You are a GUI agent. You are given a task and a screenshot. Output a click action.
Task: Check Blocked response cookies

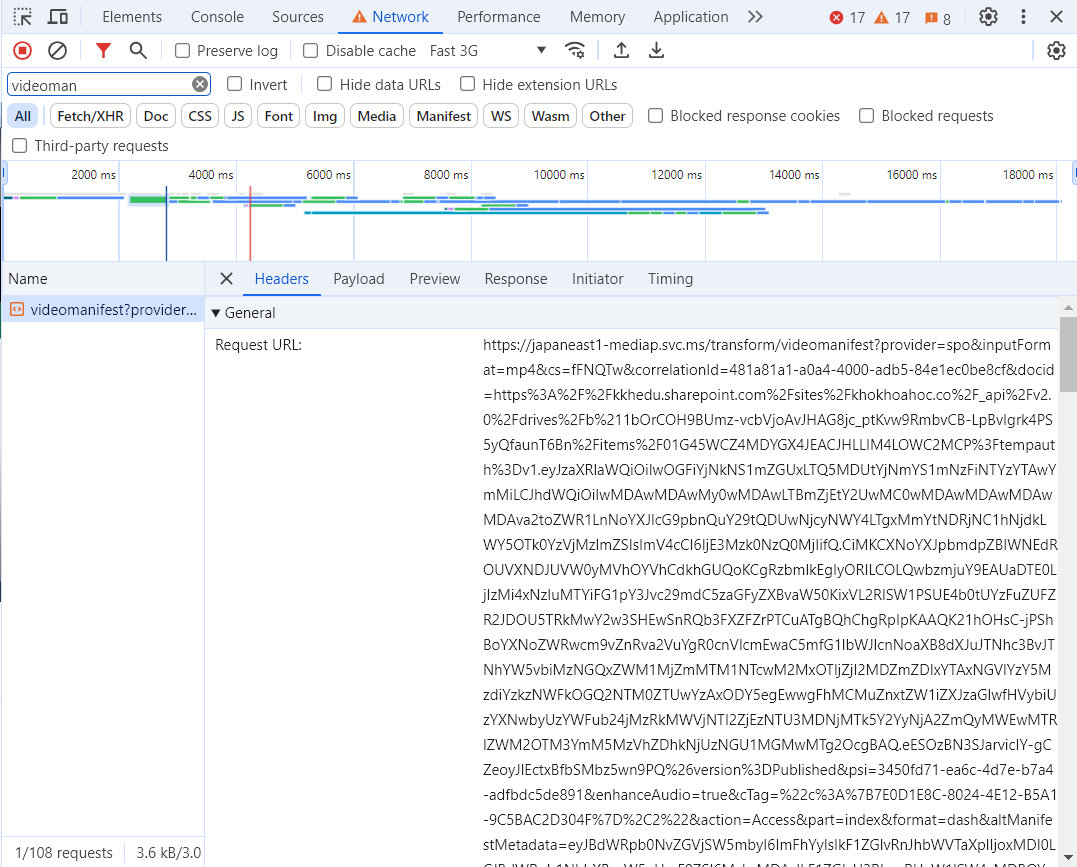655,115
